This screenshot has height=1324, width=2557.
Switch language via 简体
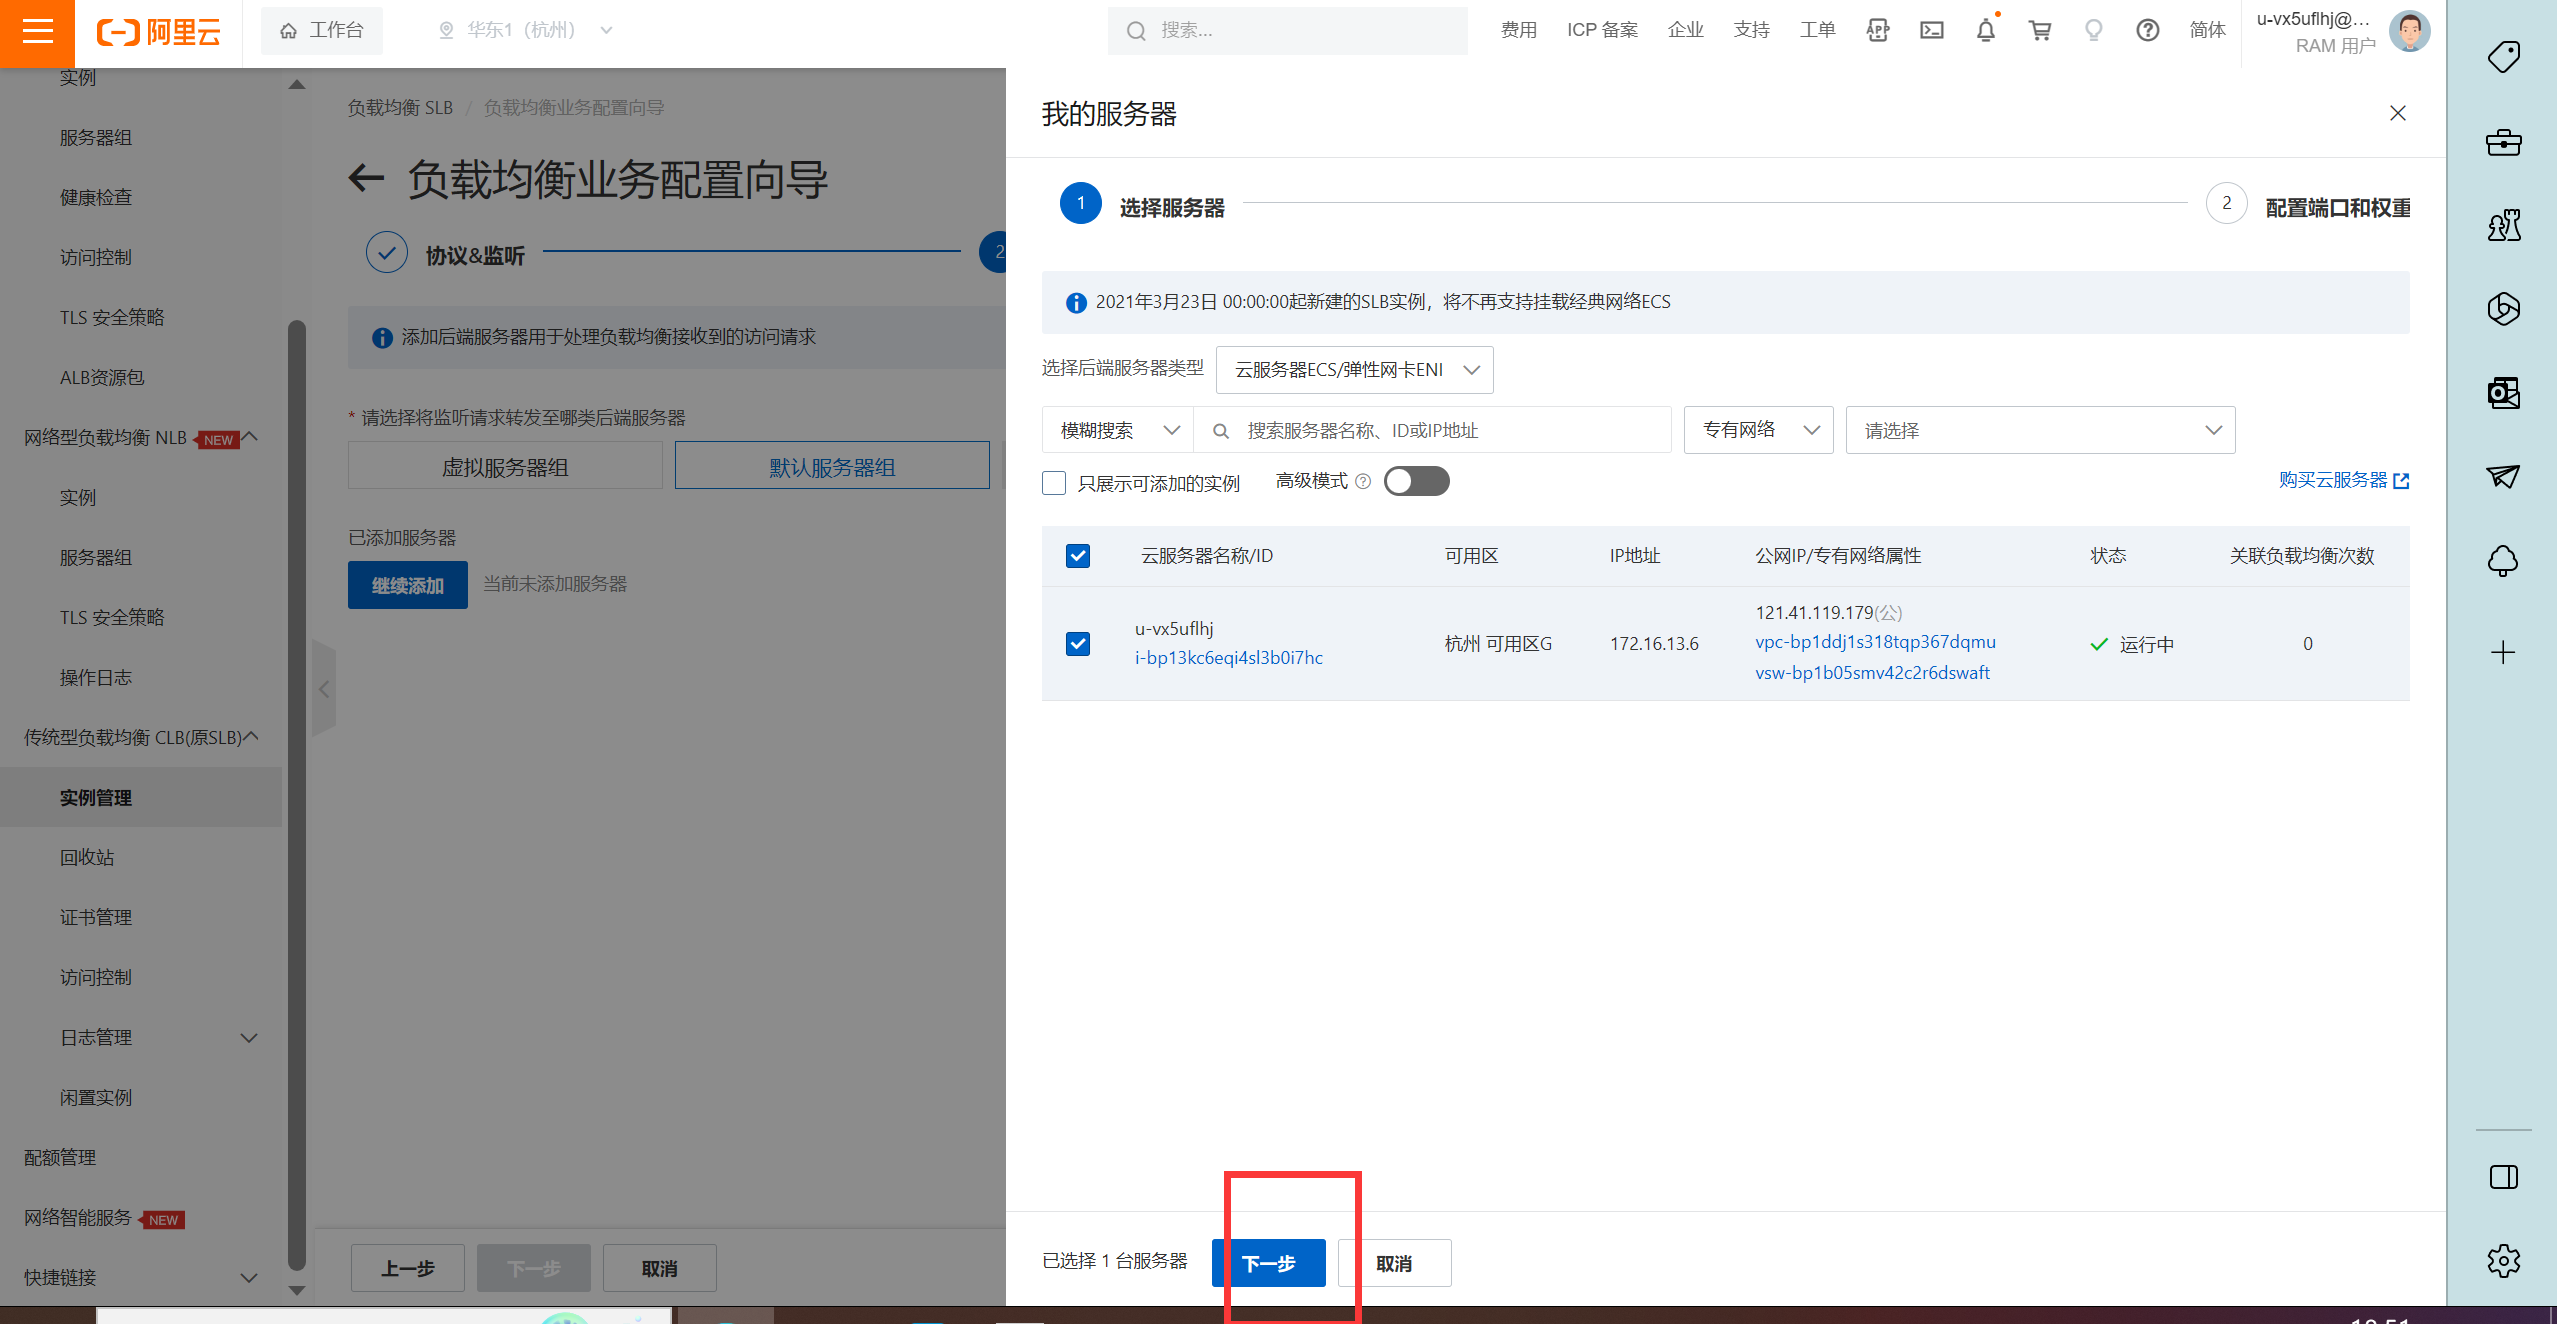coord(2207,31)
